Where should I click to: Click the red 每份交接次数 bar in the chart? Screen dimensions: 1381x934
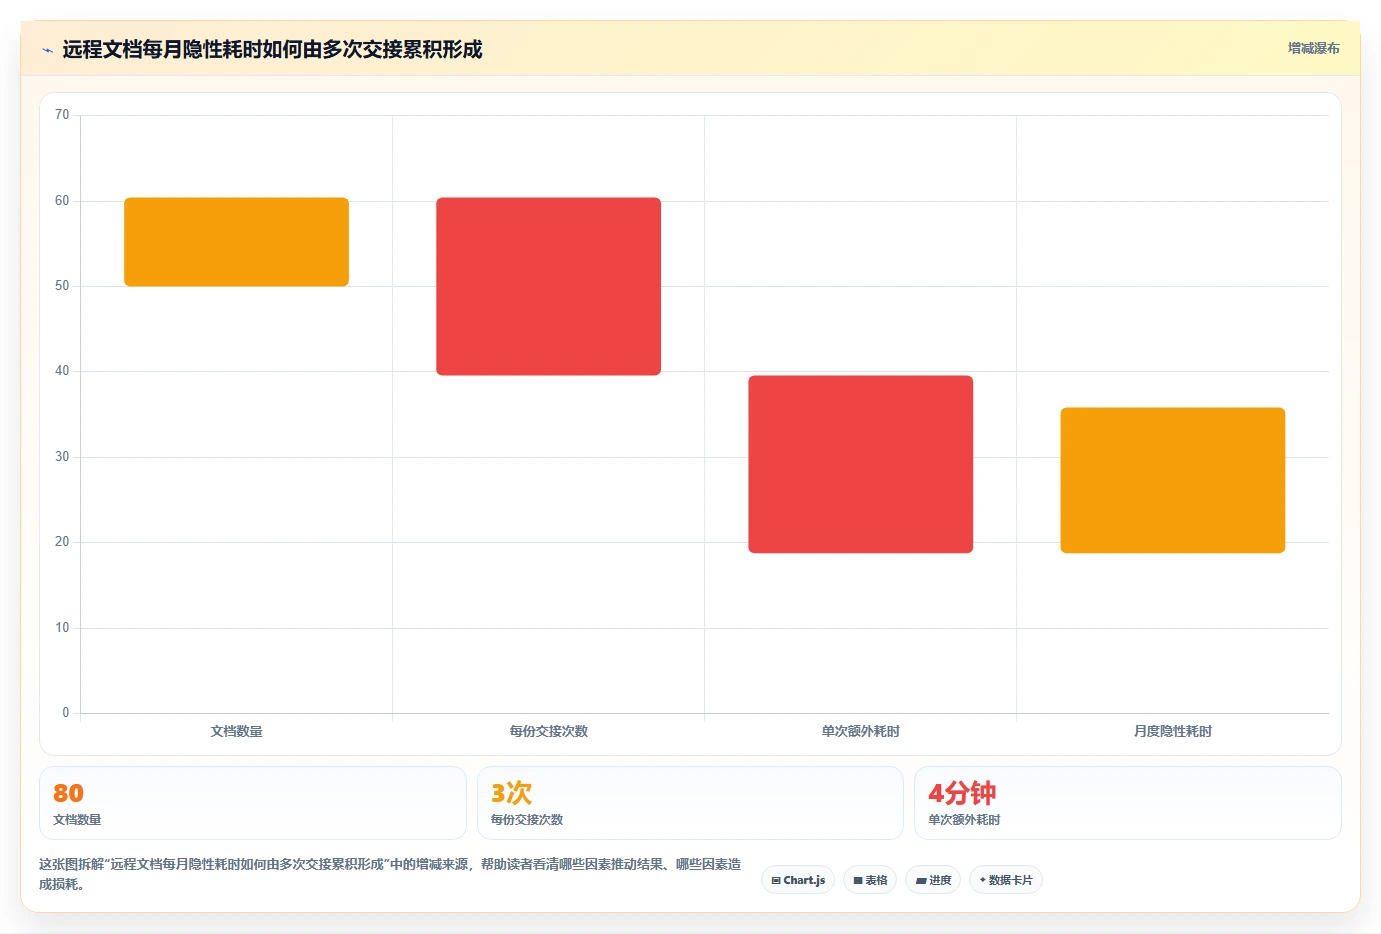click(548, 286)
